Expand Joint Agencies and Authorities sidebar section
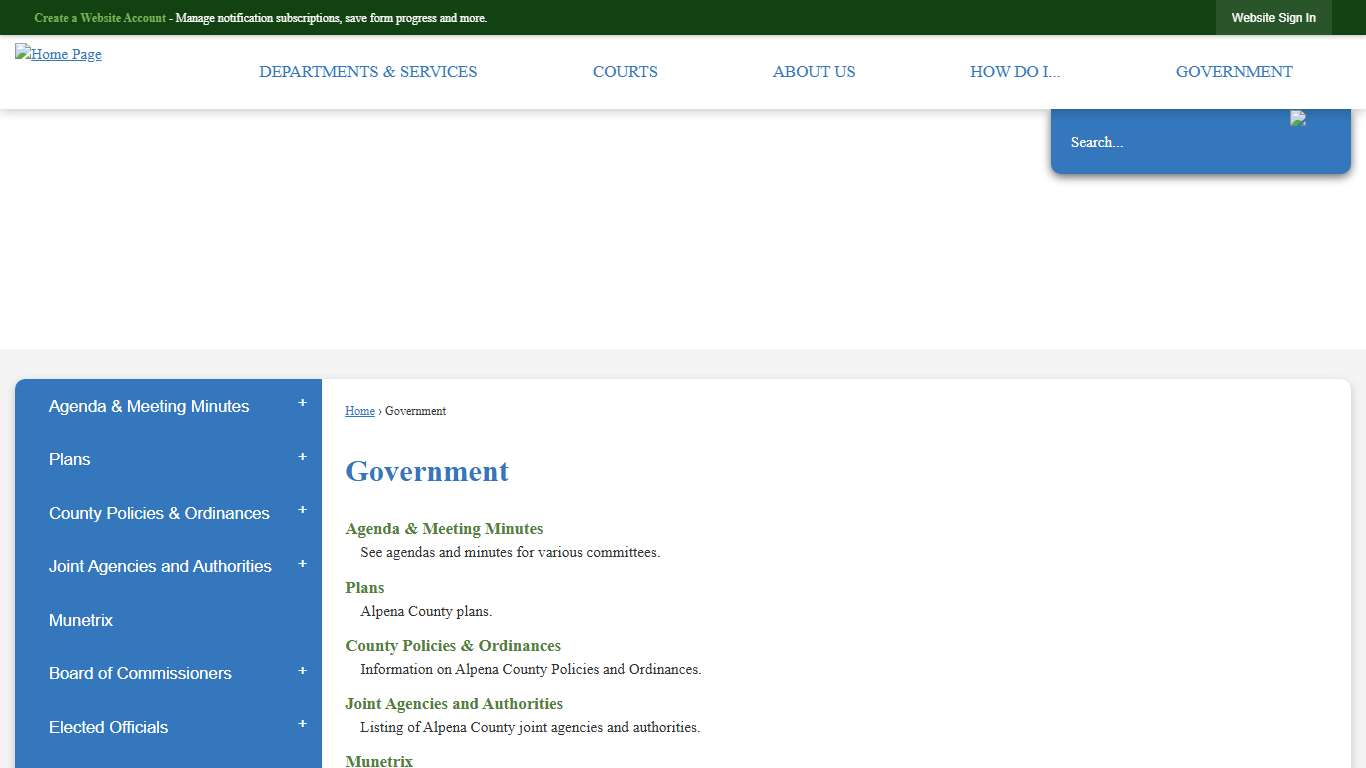Viewport: 1366px width, 768px height. point(302,563)
